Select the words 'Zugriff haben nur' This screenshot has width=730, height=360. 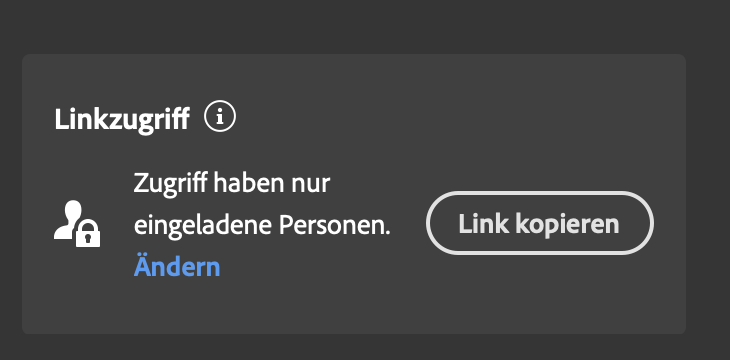pyautogui.click(x=232, y=183)
